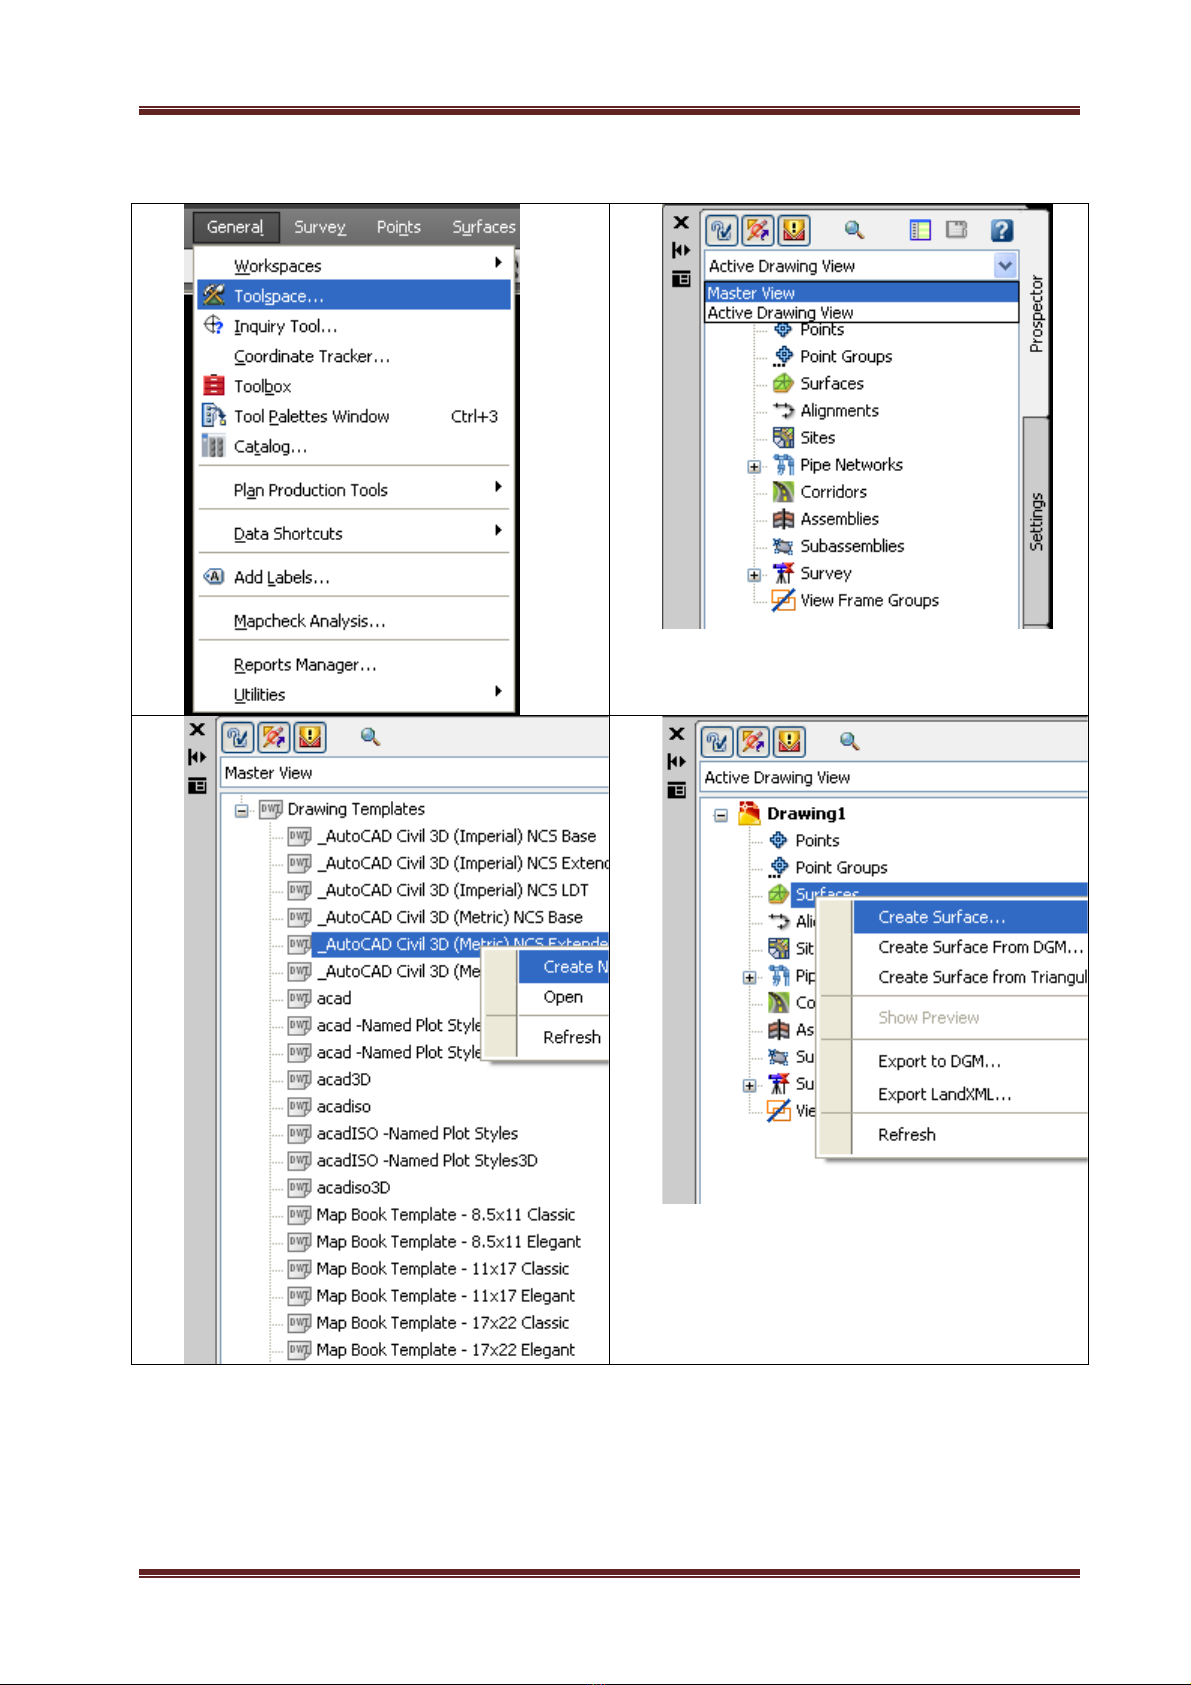Viewport: 1191px width, 1685px height.
Task: Toggle the blue checkmark state icon in Drawing1 toolspace
Action: pyautogui.click(x=718, y=741)
